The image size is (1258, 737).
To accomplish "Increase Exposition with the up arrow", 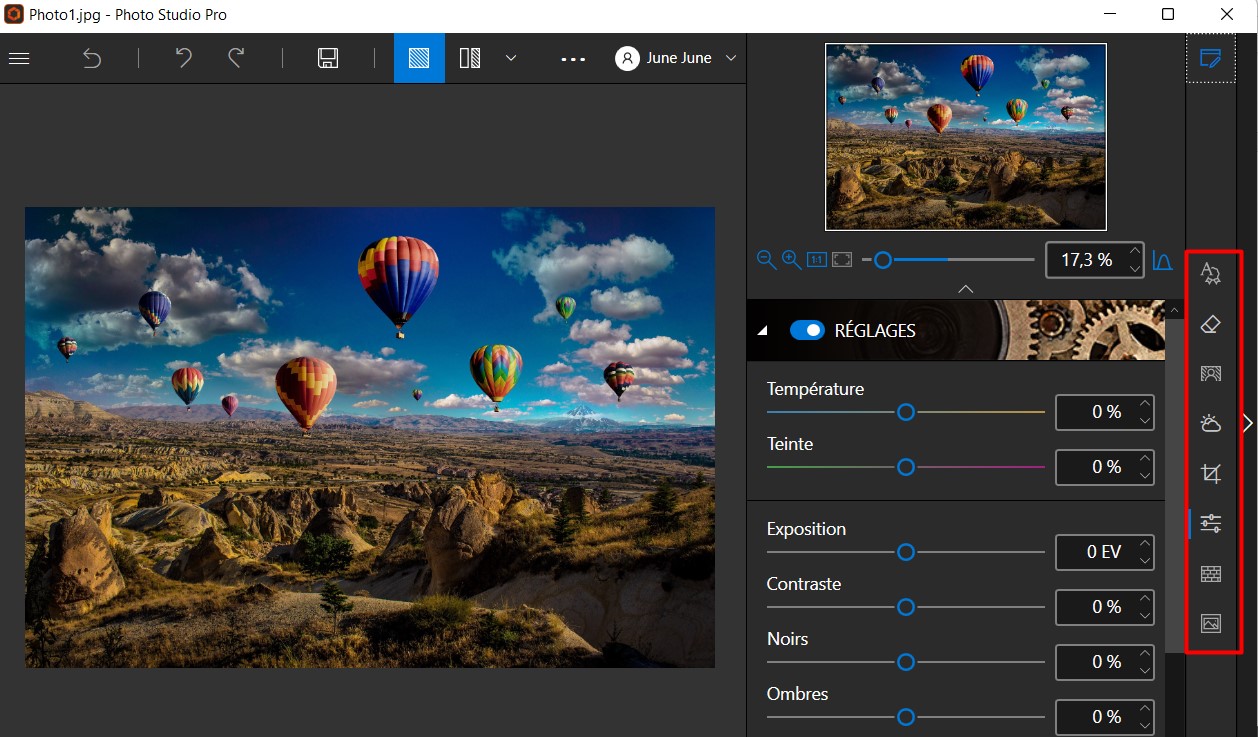I will coord(1144,543).
